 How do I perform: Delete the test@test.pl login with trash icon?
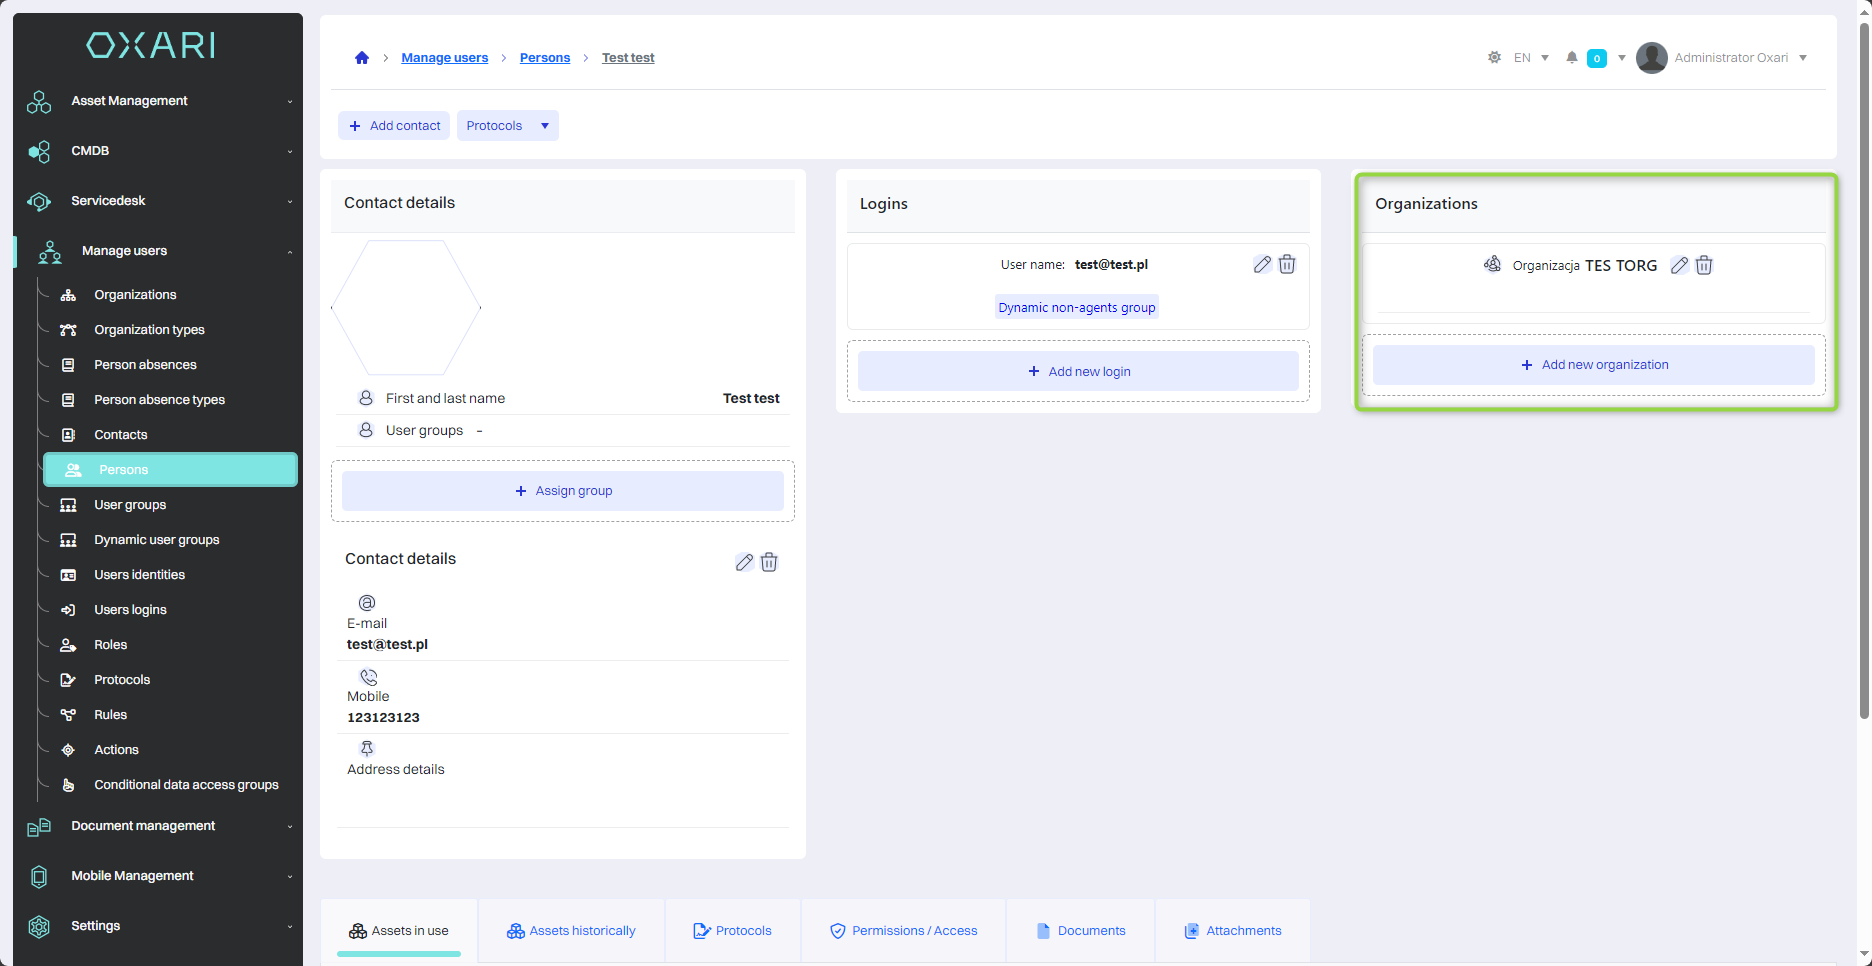(1287, 265)
